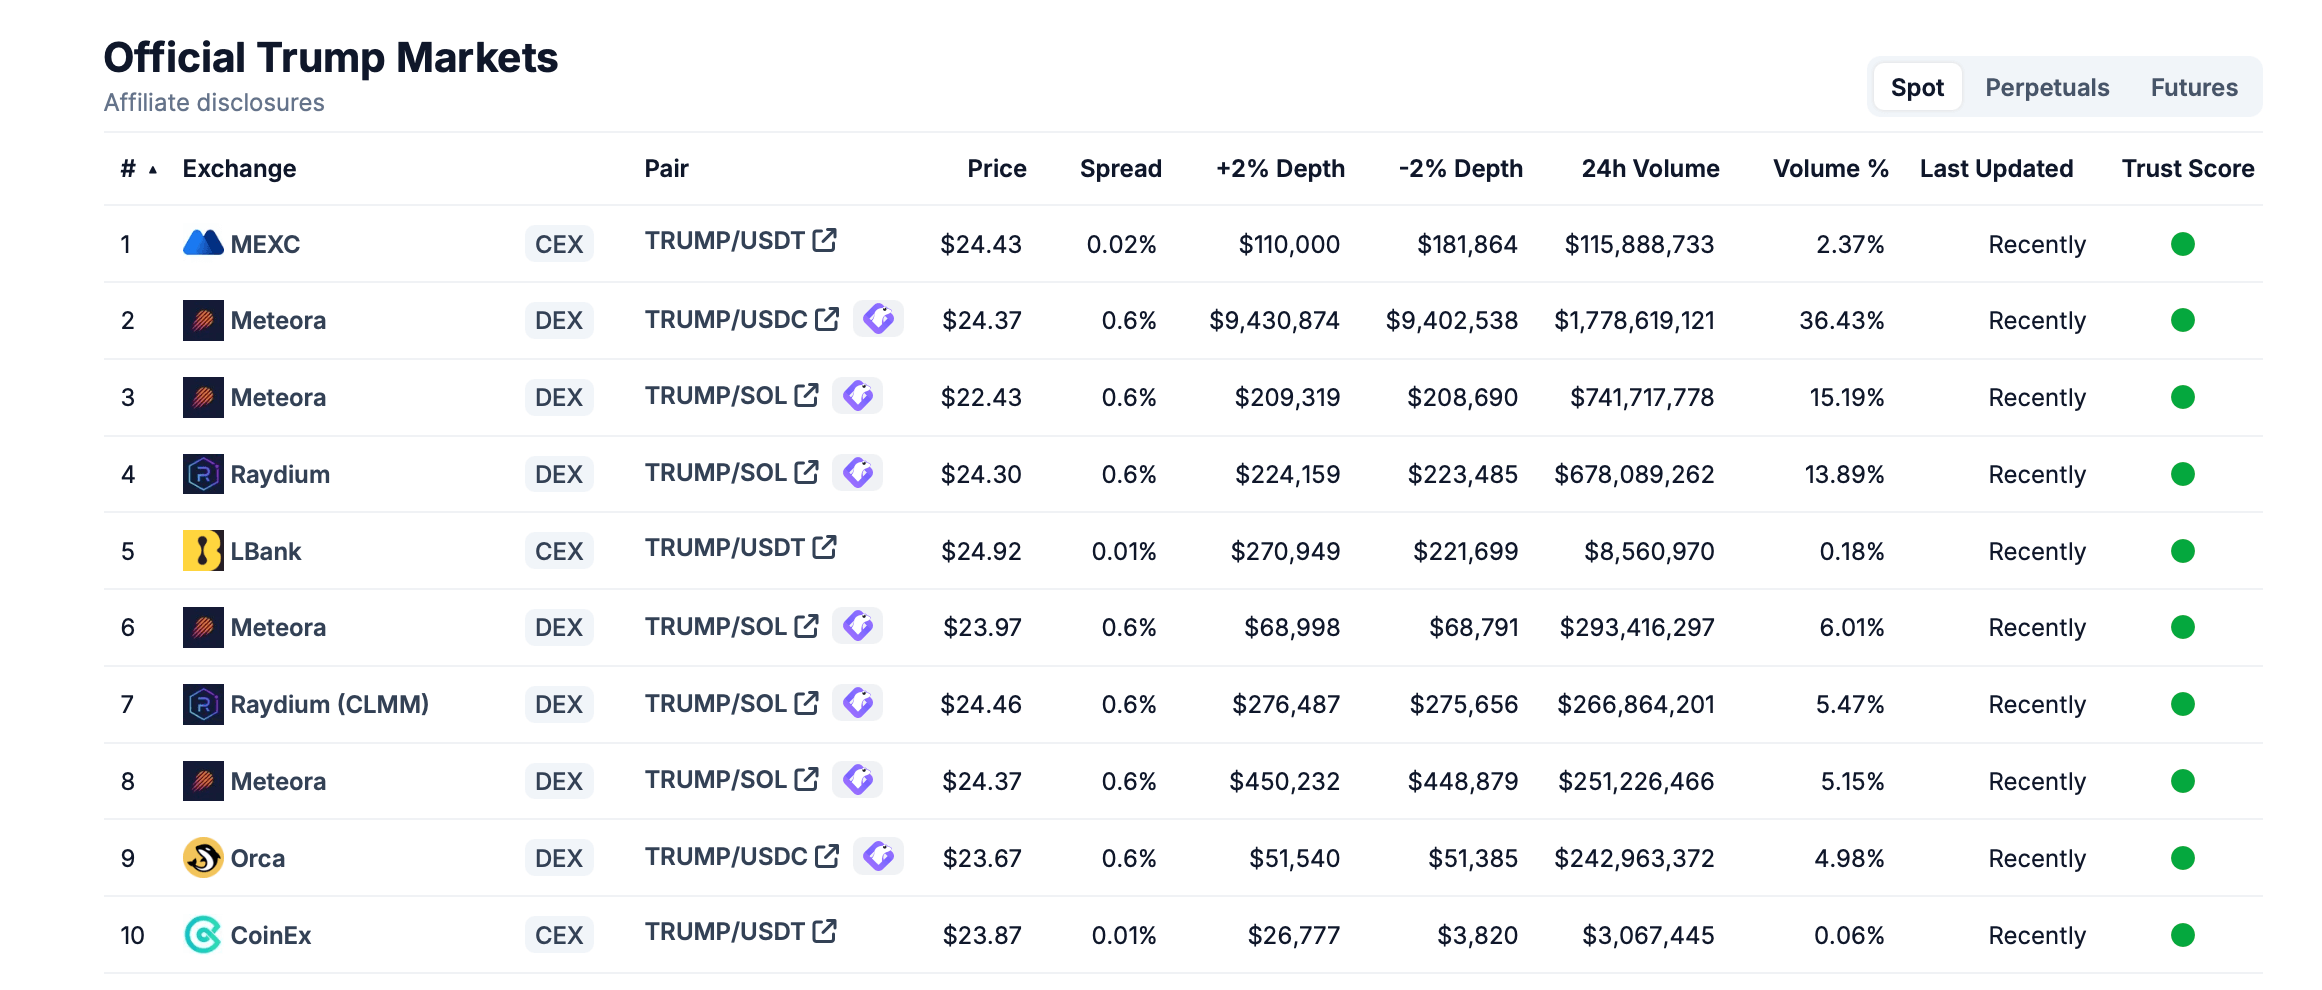
Task: Click GeckoTerminal icon in row 8 Meteora
Action: pos(858,779)
